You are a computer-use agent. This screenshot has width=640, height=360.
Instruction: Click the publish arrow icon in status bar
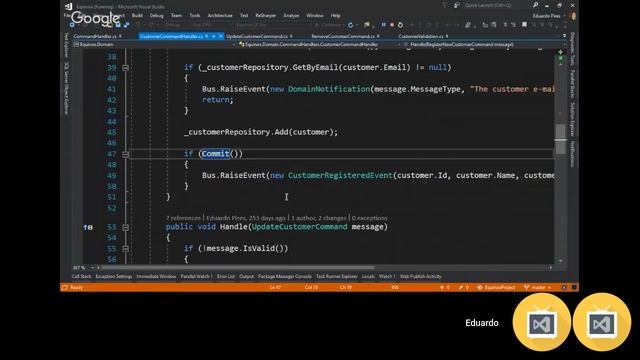click(x=442, y=287)
